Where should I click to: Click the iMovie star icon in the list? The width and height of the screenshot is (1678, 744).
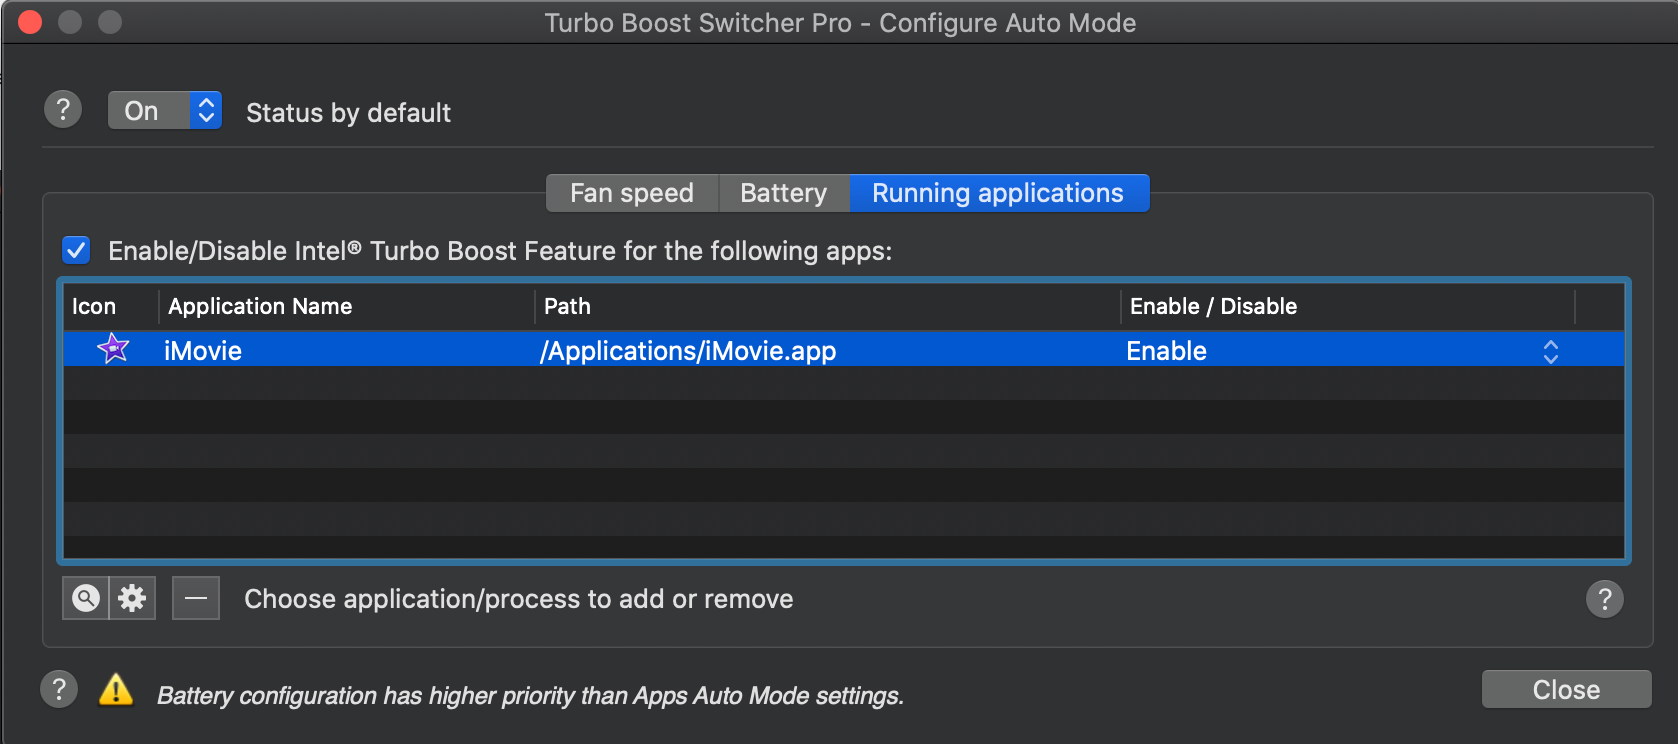(x=113, y=349)
